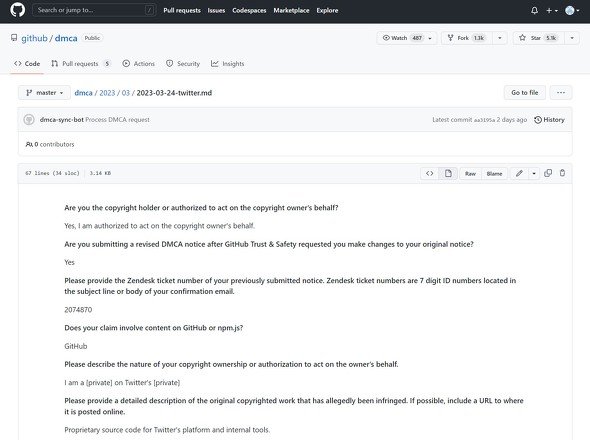Screen dimensions: 590x440
Task: Switch to the Actions tab
Action: [x=138, y=64]
